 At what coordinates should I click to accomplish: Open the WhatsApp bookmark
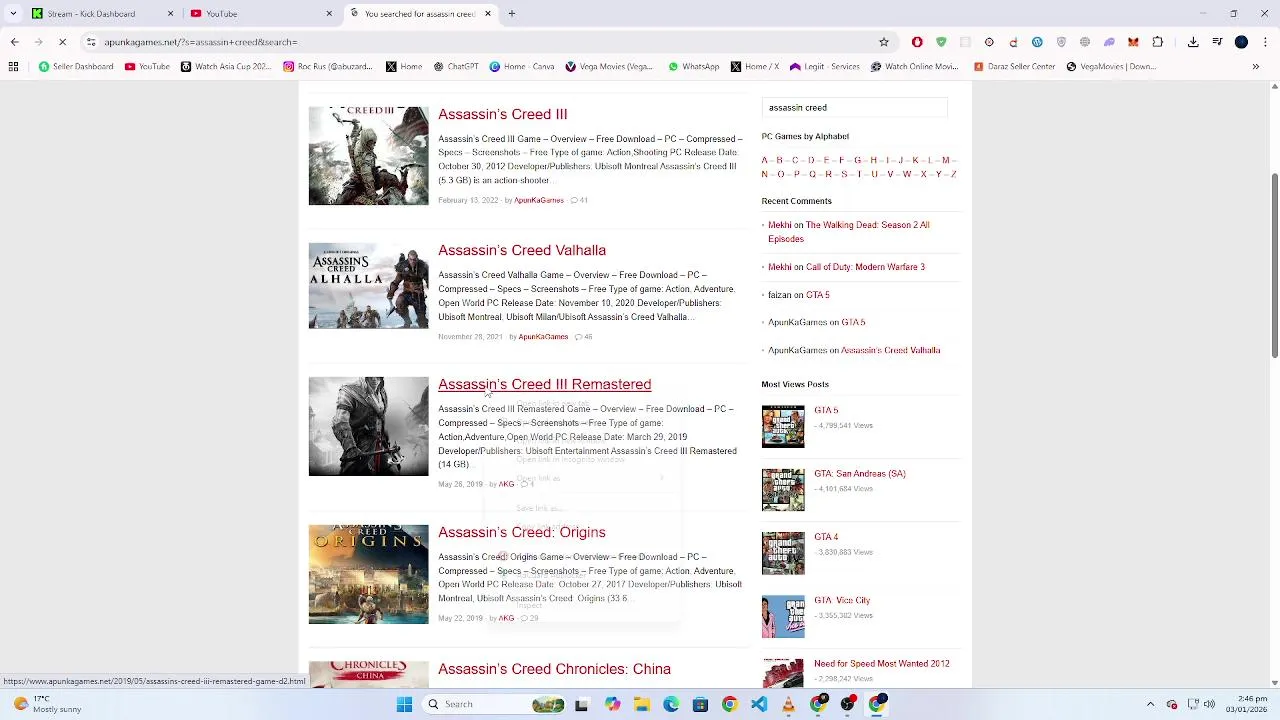click(695, 67)
